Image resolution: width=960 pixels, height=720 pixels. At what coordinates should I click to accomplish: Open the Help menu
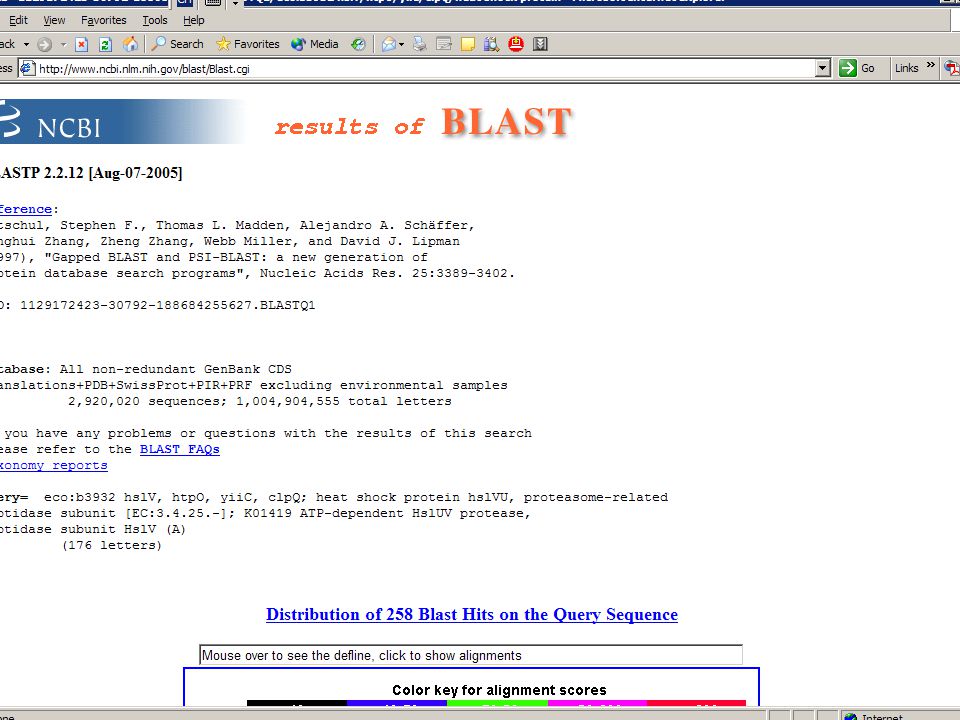[x=193, y=20]
